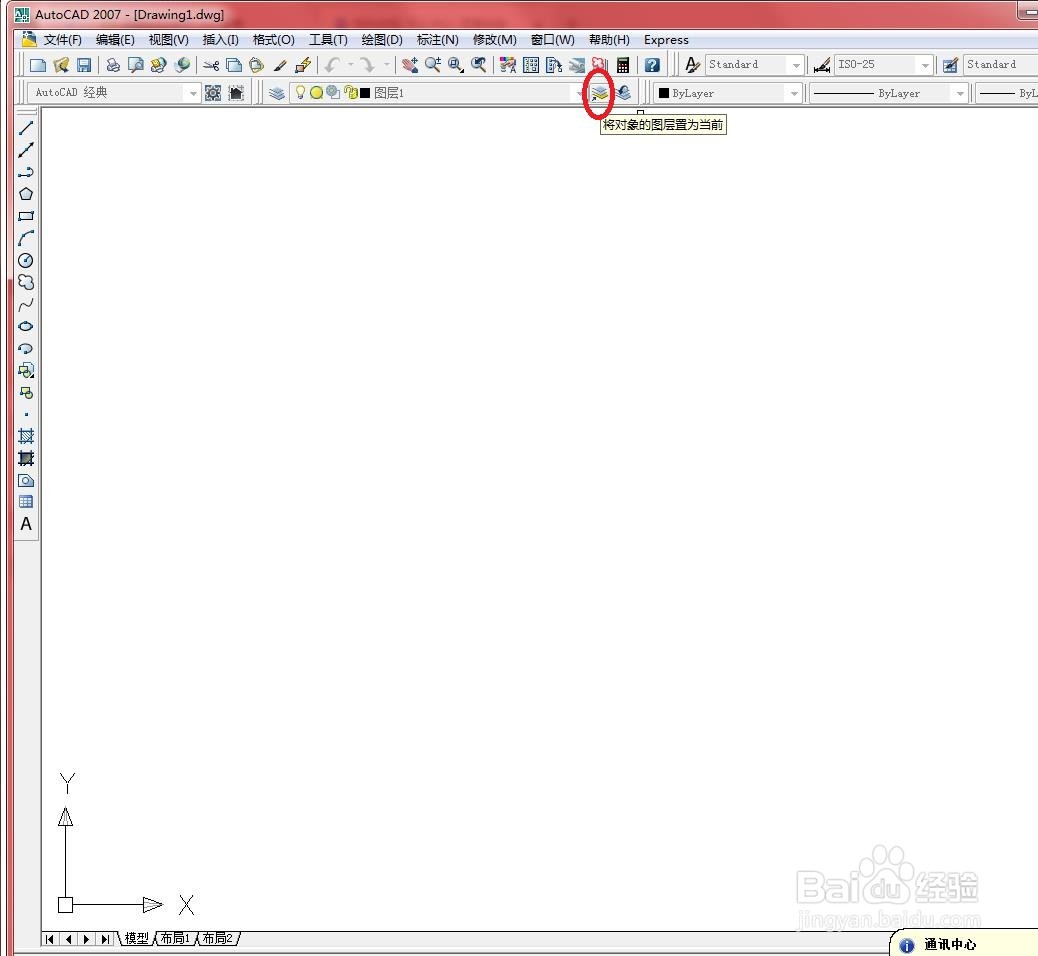The width and height of the screenshot is (1038, 956).
Task: Open the ByLayer linetype dropdown
Action: coord(960,93)
